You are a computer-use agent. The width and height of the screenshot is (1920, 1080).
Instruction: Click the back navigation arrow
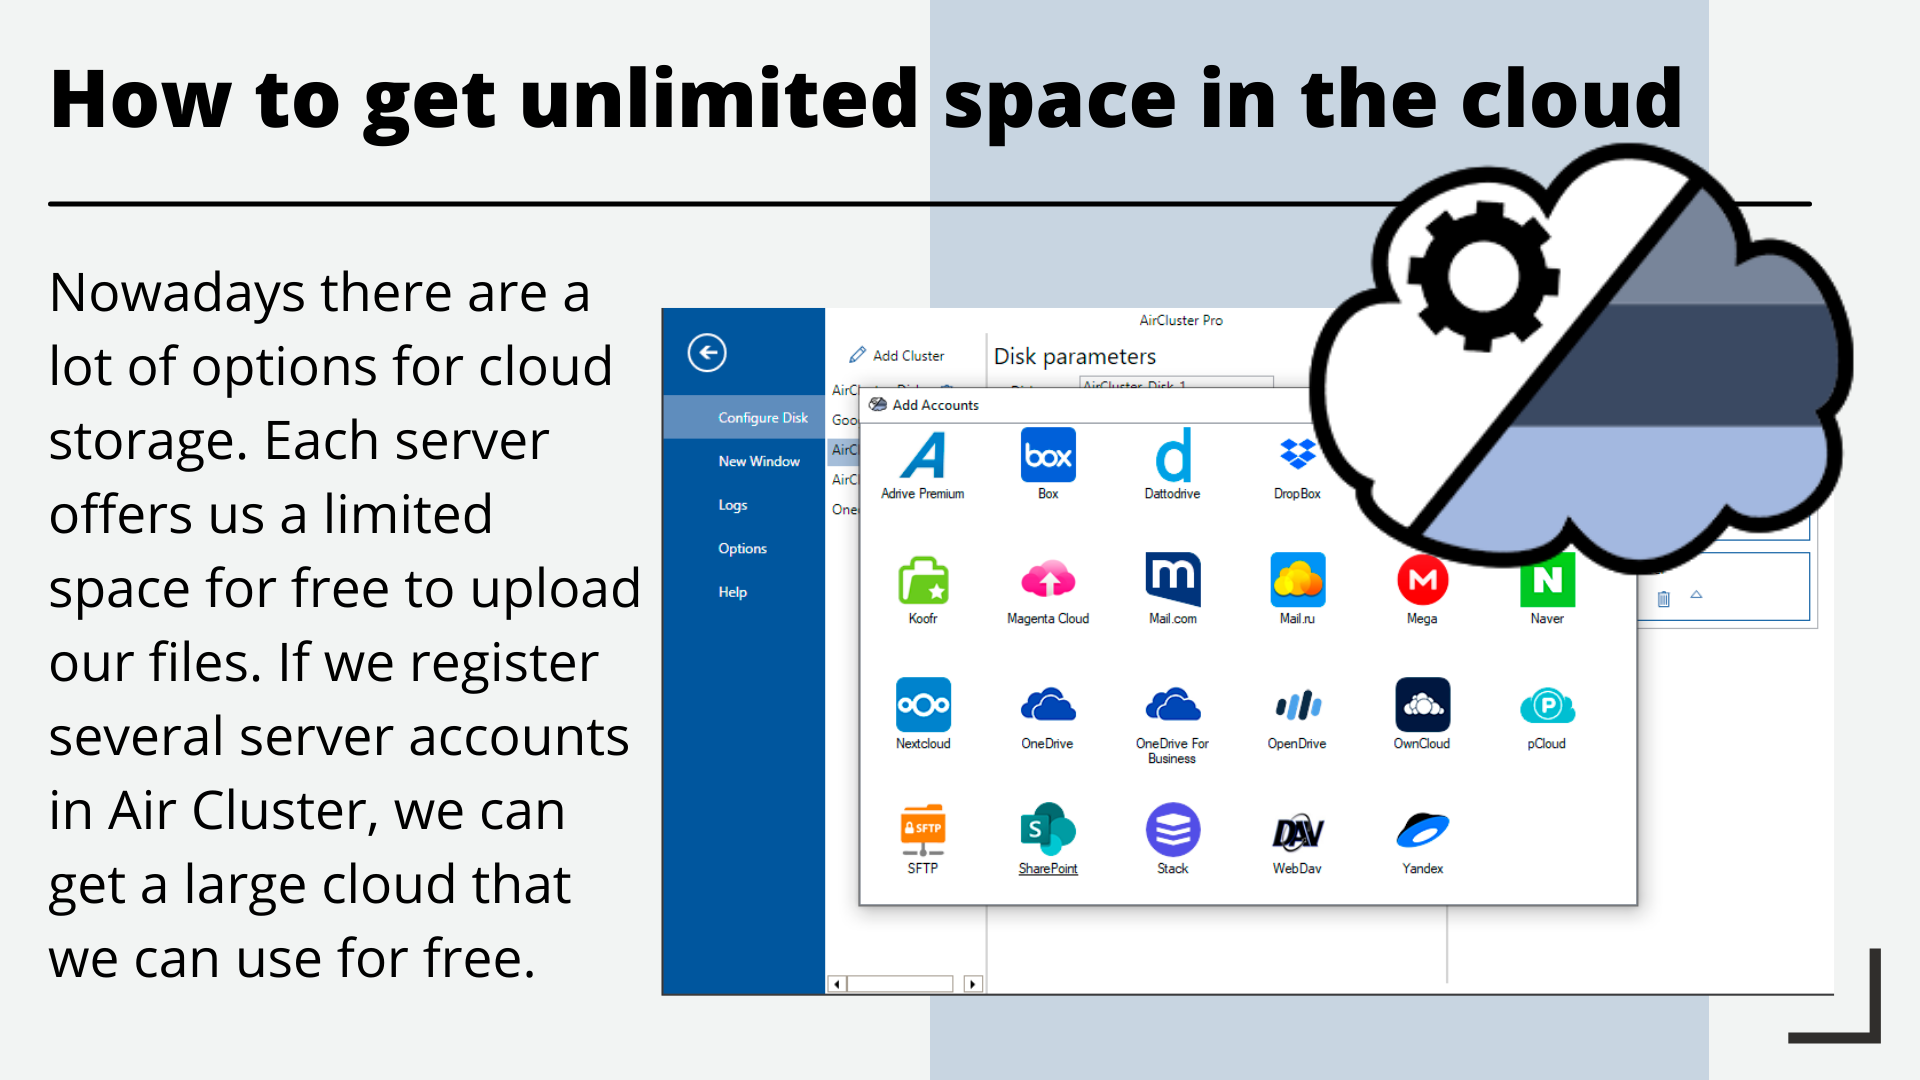click(707, 352)
